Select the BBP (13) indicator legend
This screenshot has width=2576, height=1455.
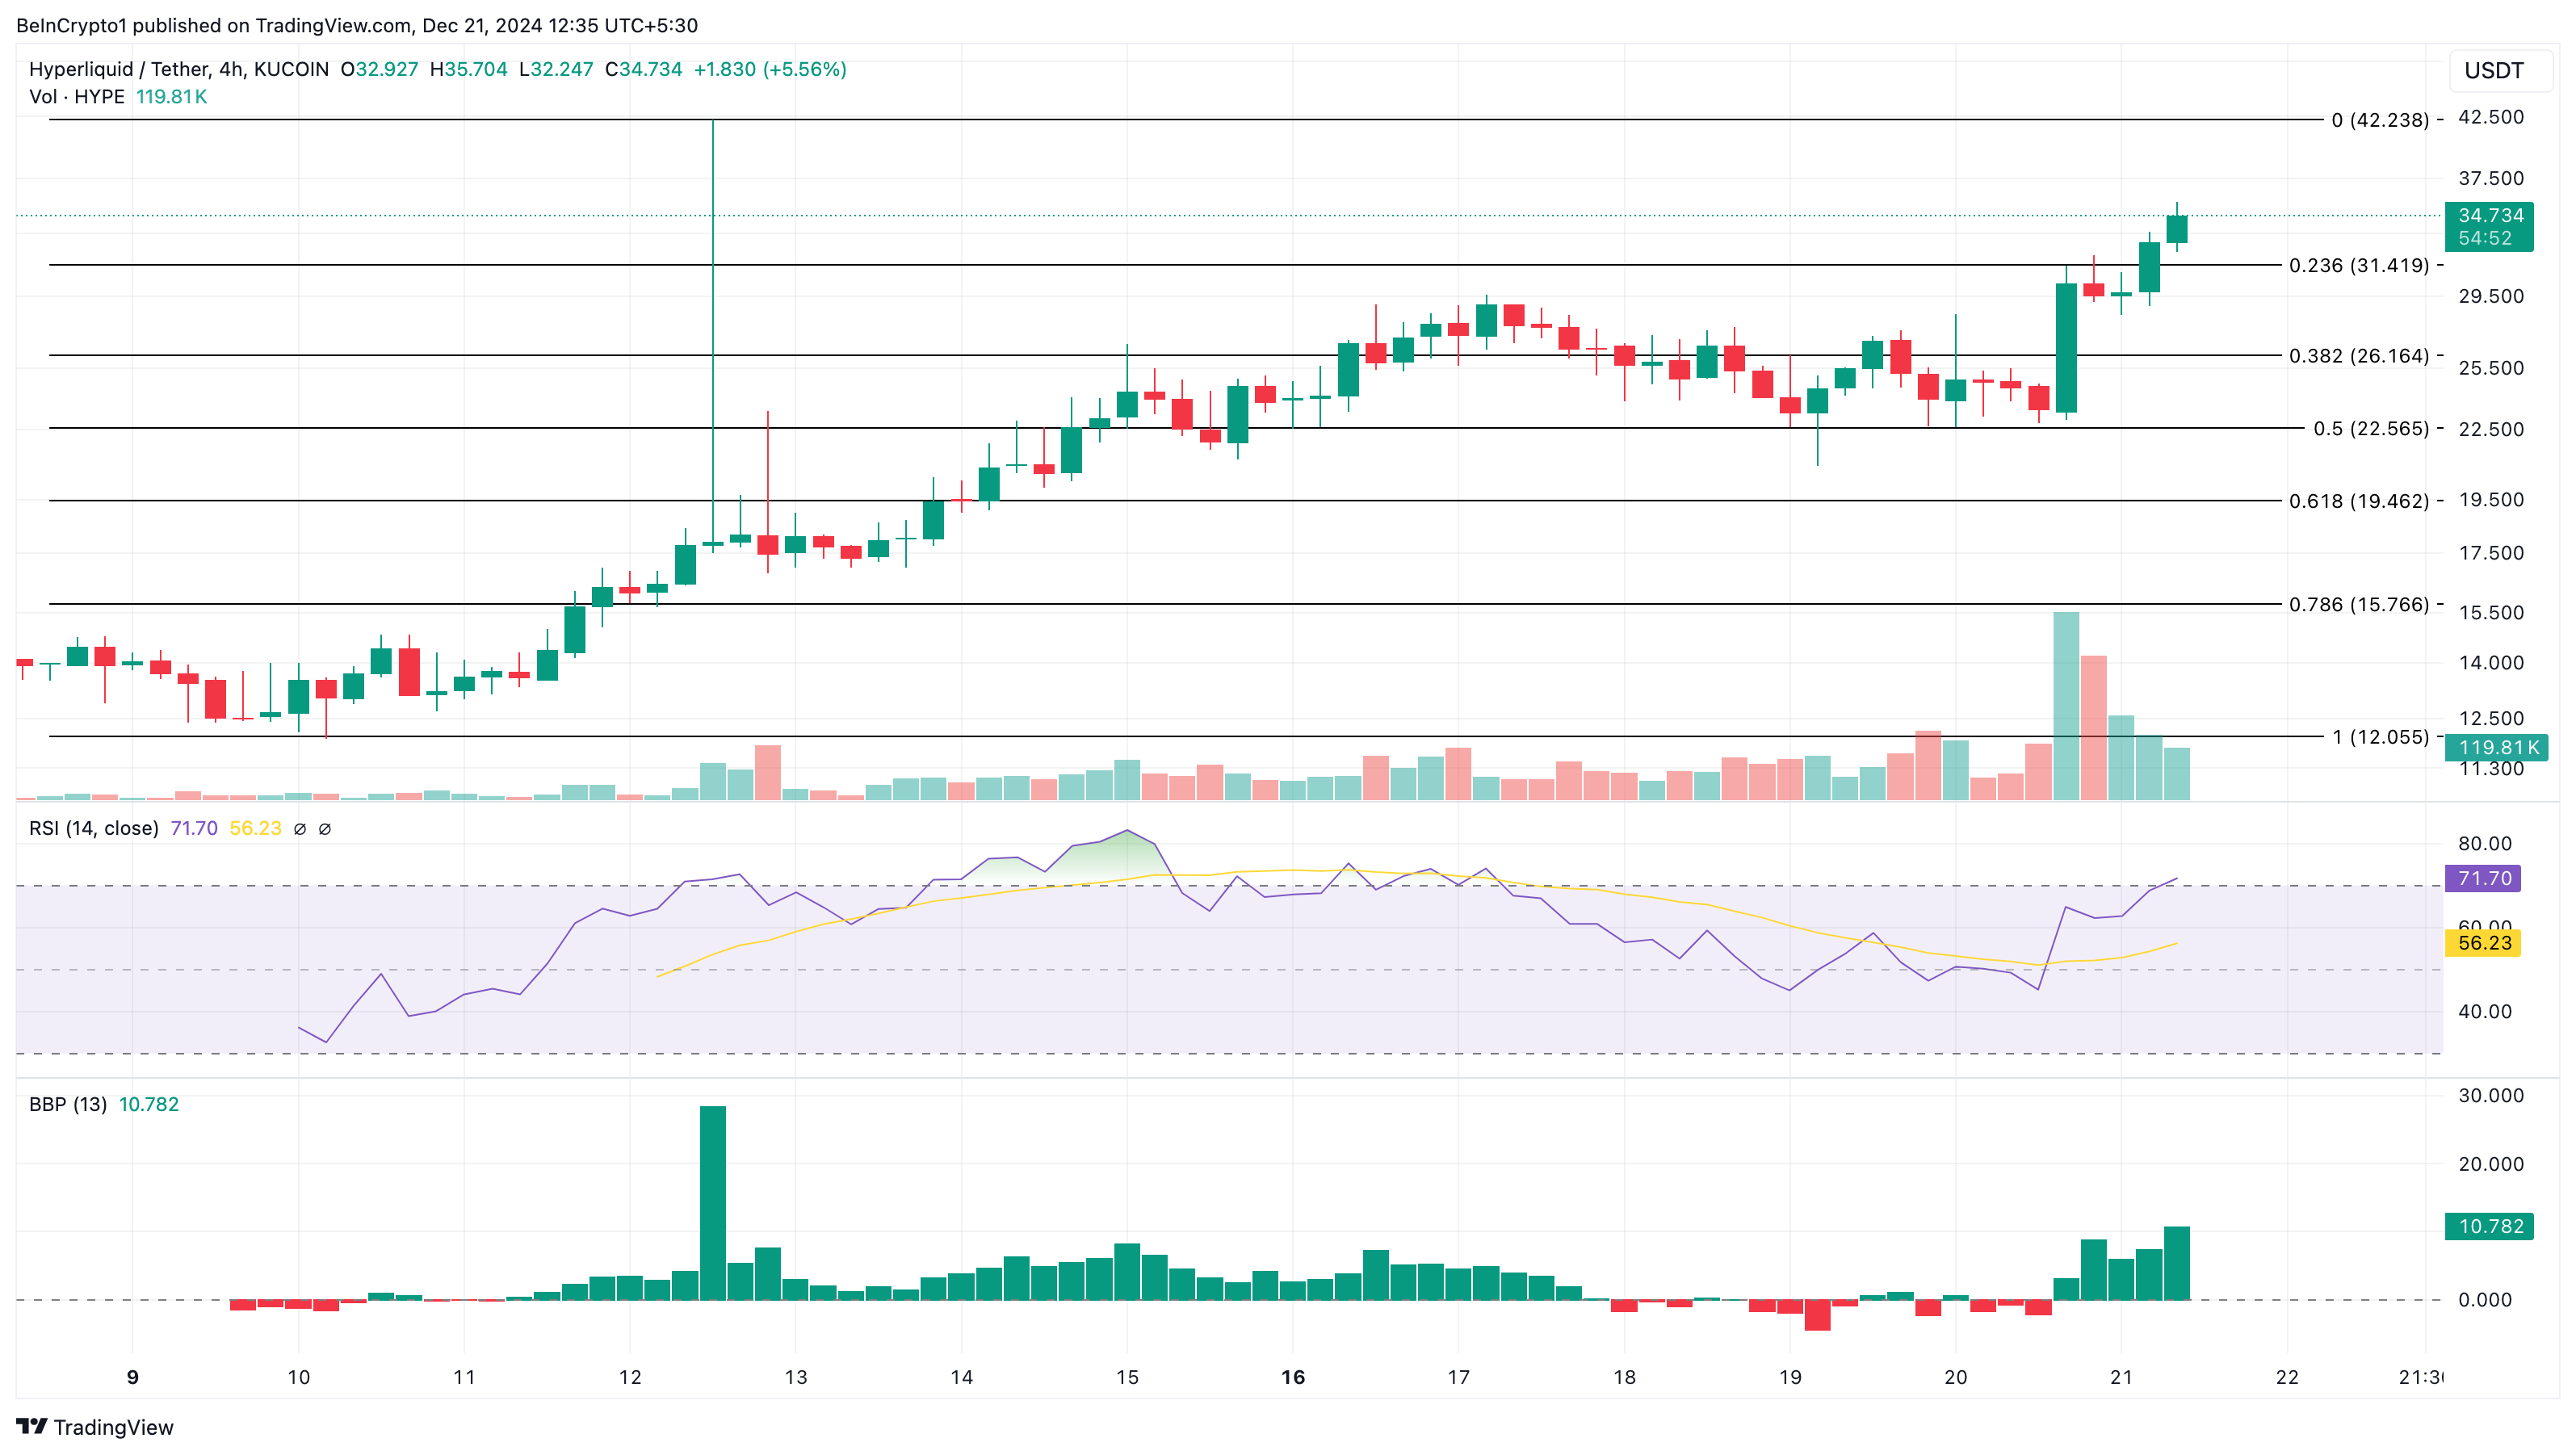click(x=68, y=1104)
